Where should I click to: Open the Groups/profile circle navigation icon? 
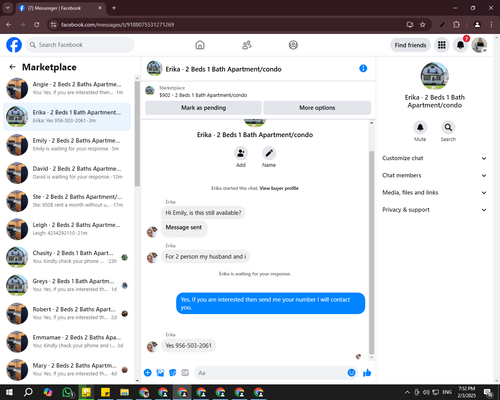(293, 45)
